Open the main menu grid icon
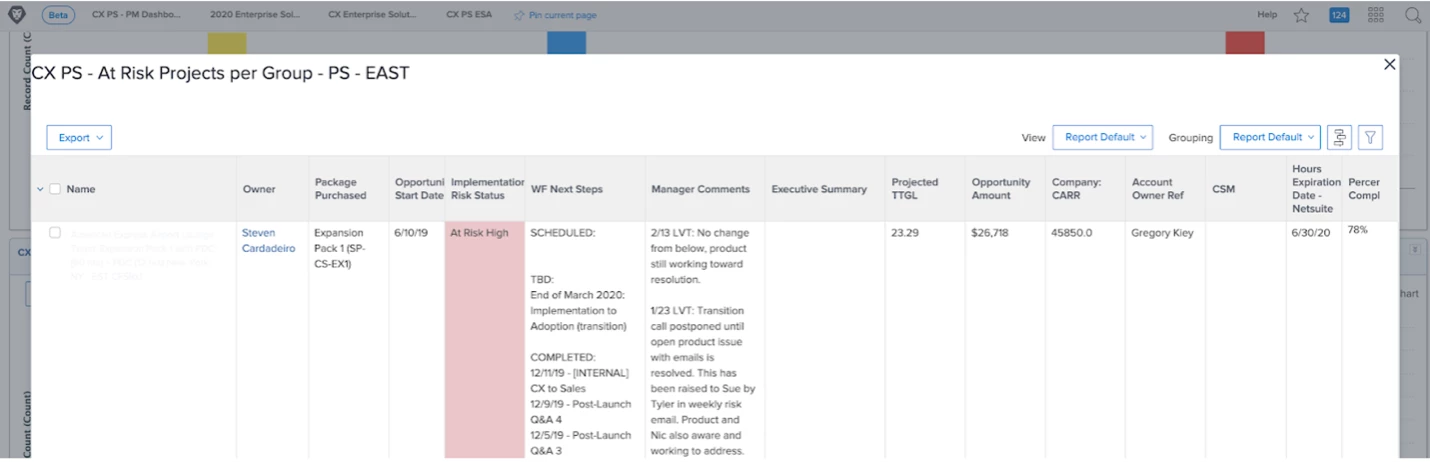The width and height of the screenshot is (1430, 464). (1375, 15)
